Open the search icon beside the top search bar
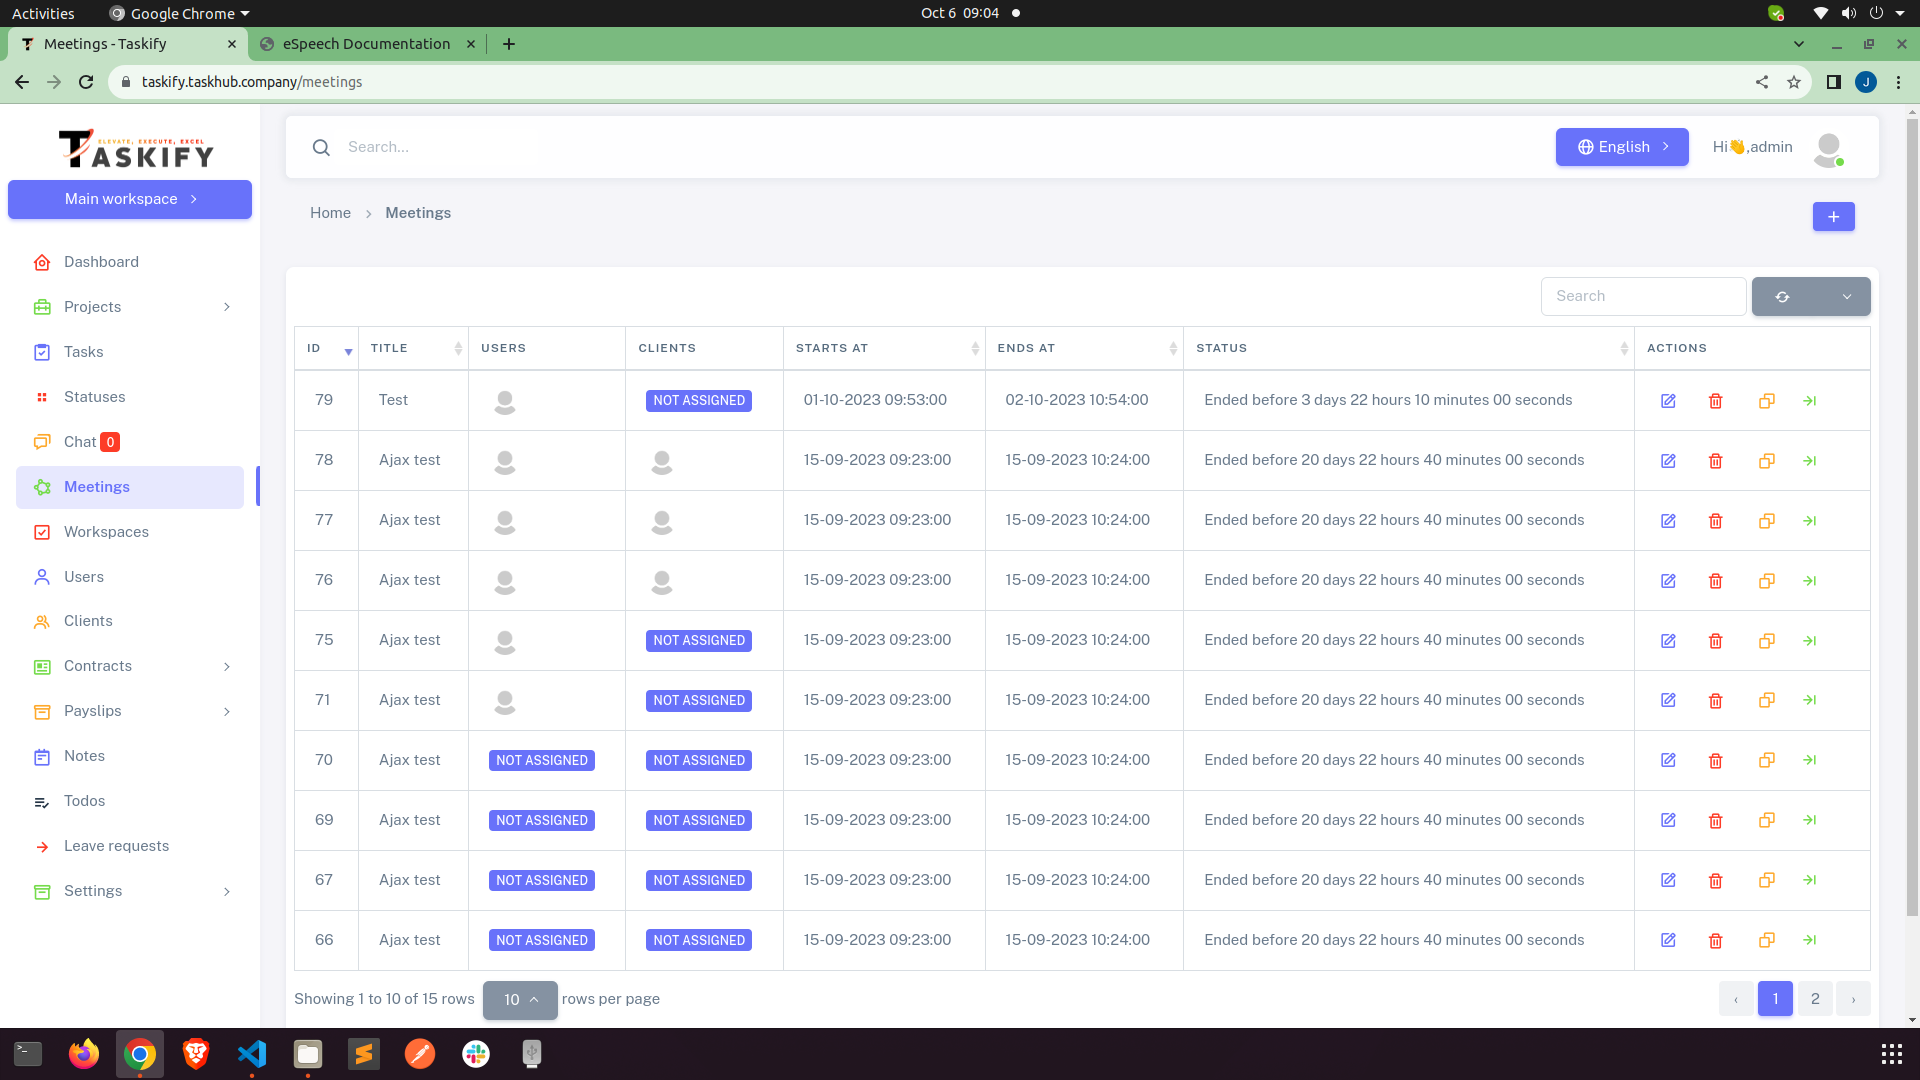Viewport: 1920px width, 1080px height. 321,147
